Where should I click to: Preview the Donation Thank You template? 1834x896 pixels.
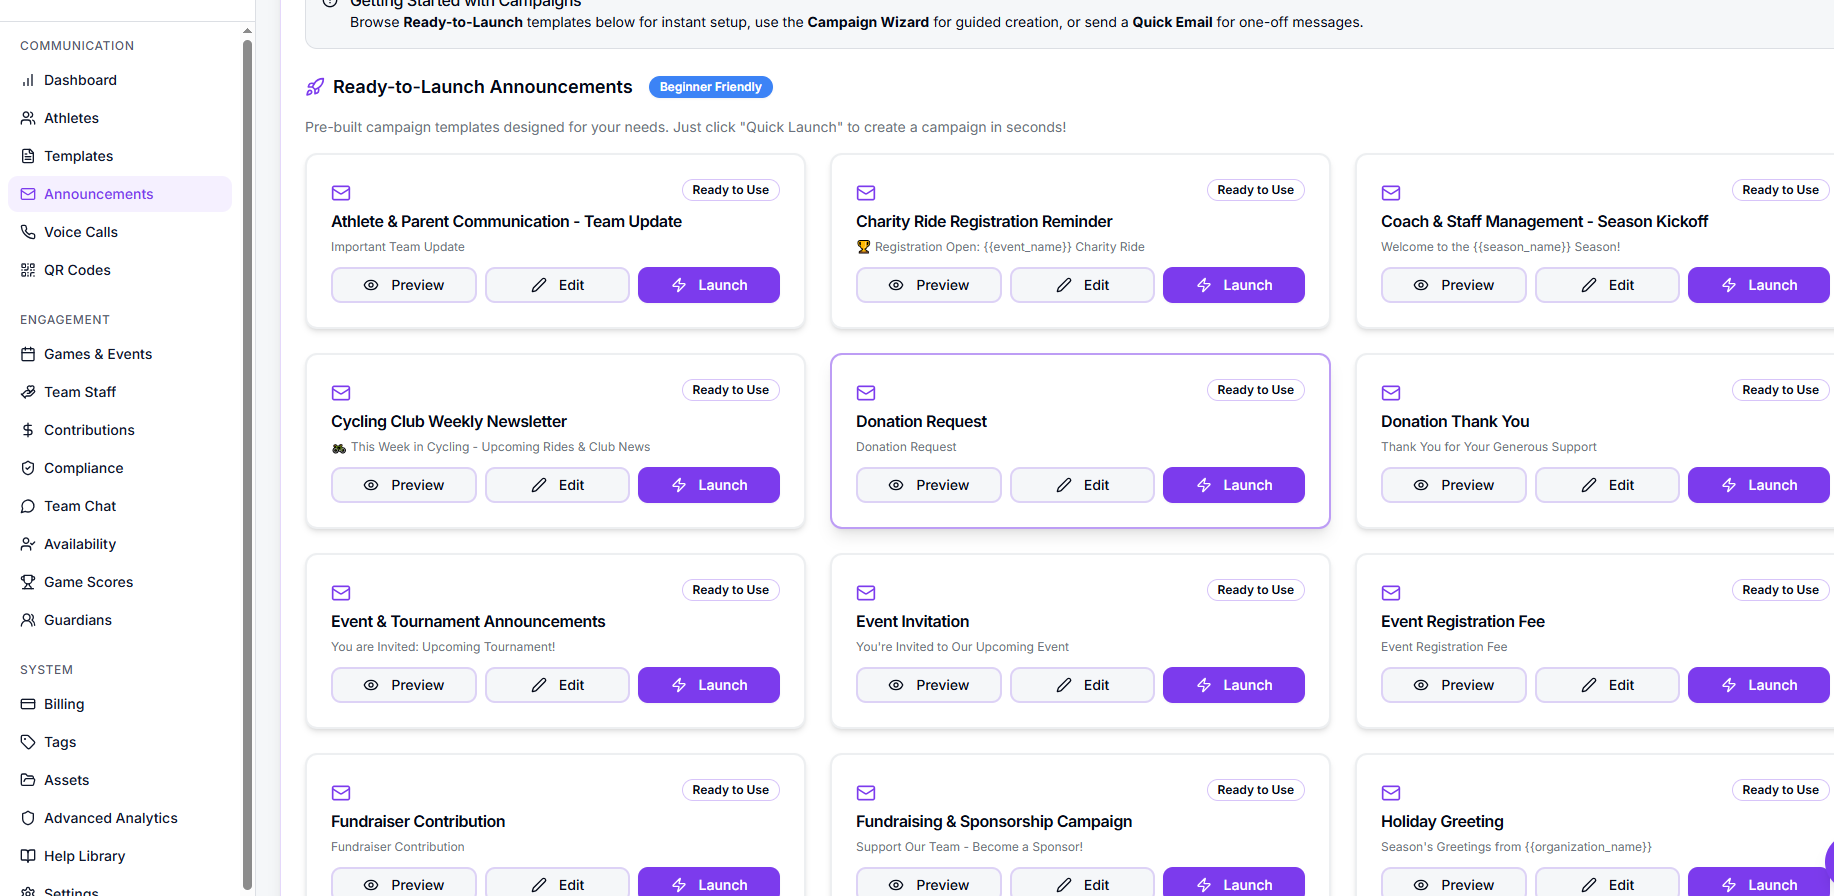pos(1453,485)
